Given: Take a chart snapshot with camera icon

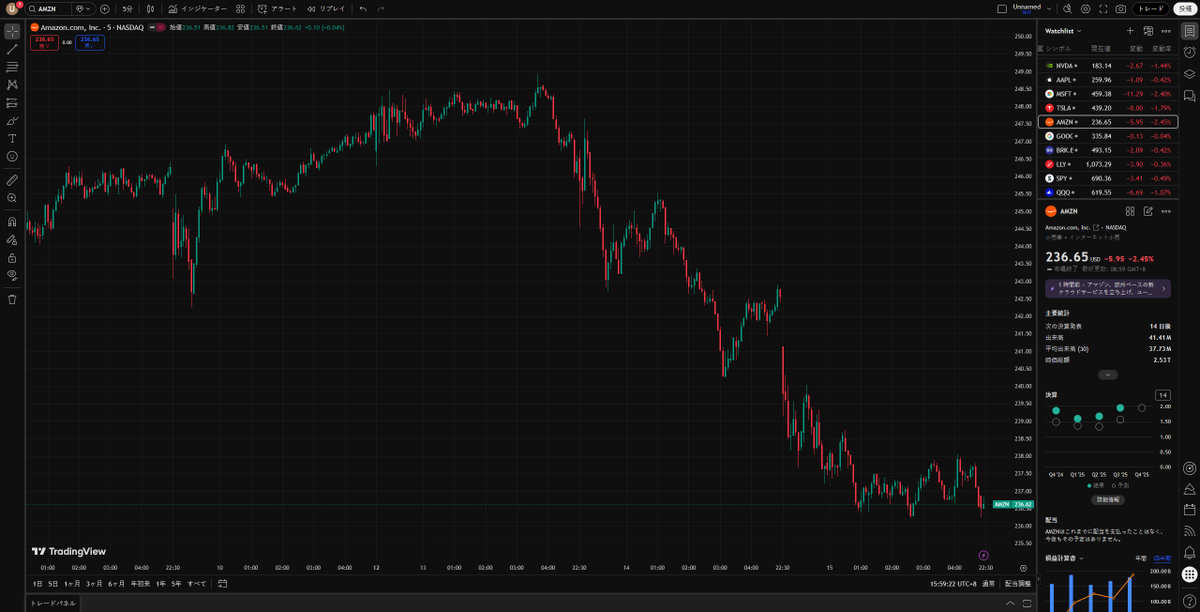Looking at the screenshot, I should coord(1121,8).
